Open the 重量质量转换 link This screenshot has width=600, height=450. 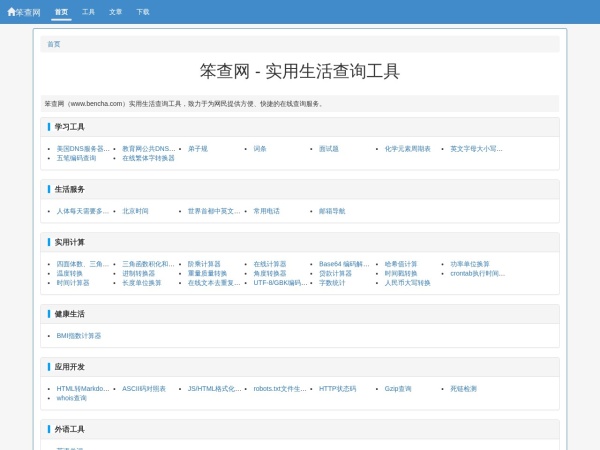point(207,273)
